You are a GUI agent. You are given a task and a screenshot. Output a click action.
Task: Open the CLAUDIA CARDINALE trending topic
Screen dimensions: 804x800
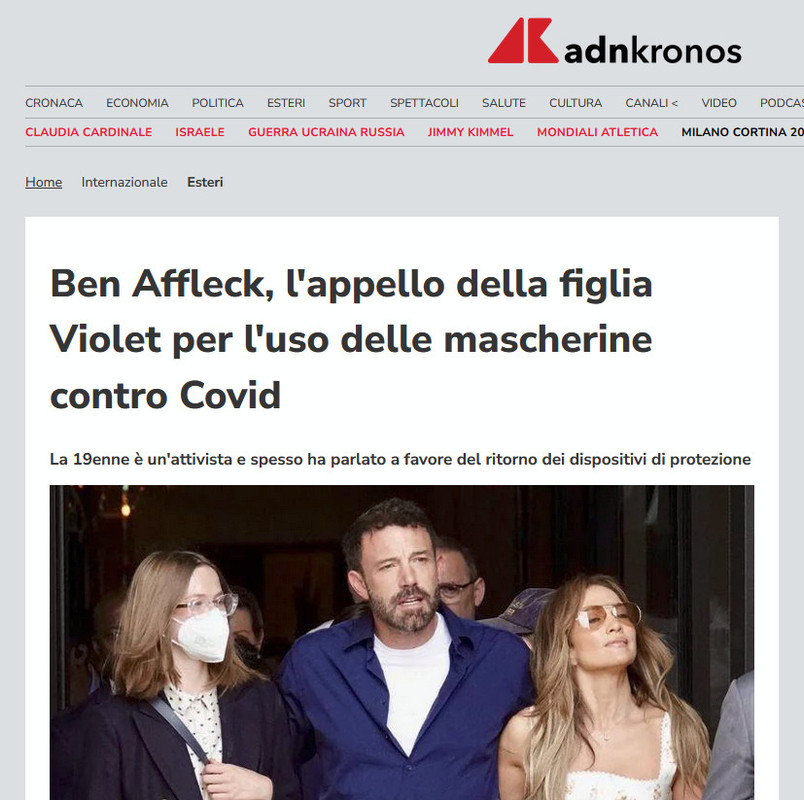coord(89,132)
